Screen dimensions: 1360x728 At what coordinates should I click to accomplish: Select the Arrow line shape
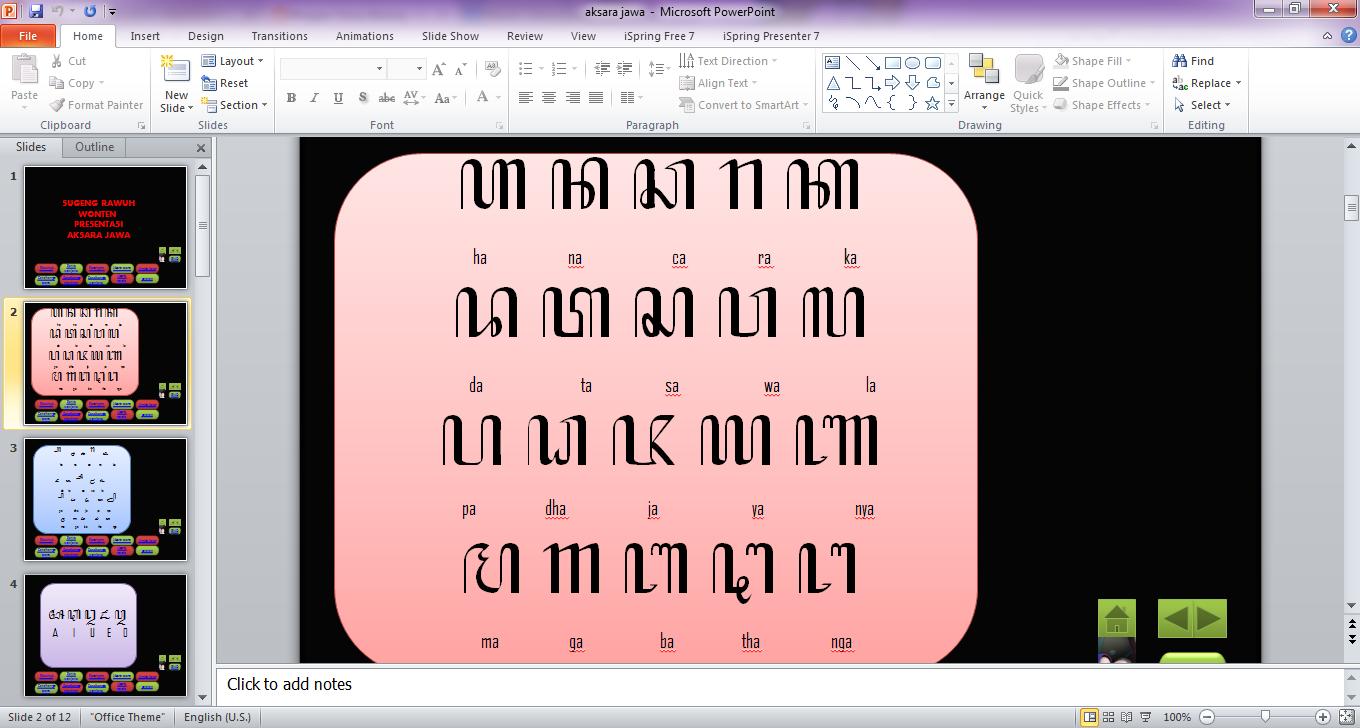point(872,62)
